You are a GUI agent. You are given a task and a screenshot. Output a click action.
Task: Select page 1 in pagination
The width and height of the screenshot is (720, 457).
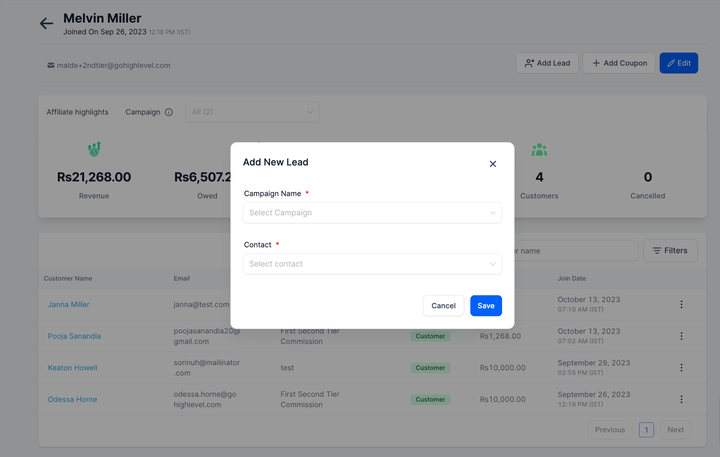(x=646, y=430)
